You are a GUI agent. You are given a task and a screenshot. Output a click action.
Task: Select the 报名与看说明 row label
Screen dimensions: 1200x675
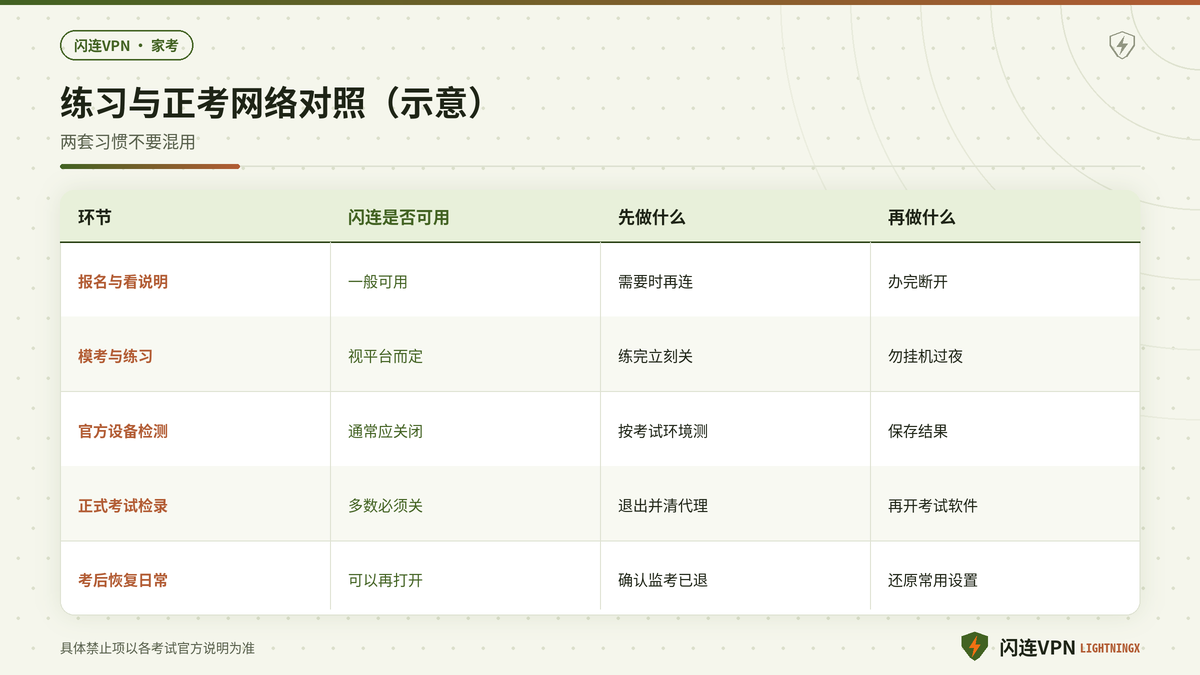(x=123, y=282)
